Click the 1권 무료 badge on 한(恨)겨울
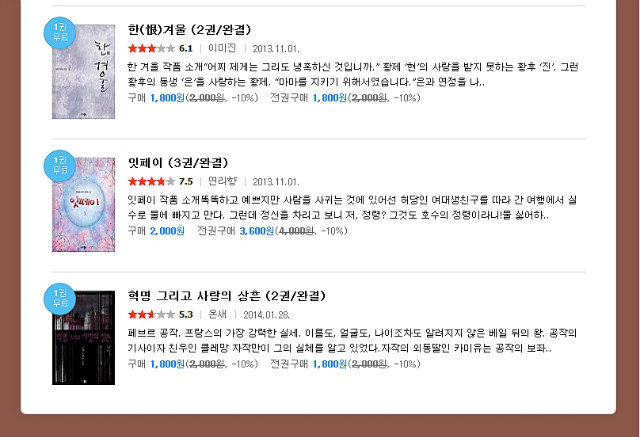The width and height of the screenshot is (640, 437). (60, 33)
